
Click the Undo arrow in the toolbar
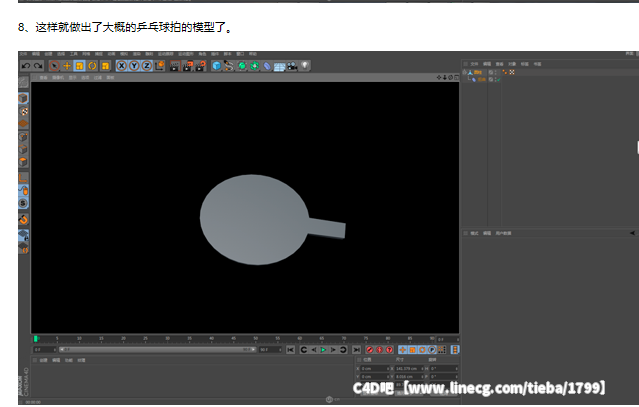pos(26,66)
